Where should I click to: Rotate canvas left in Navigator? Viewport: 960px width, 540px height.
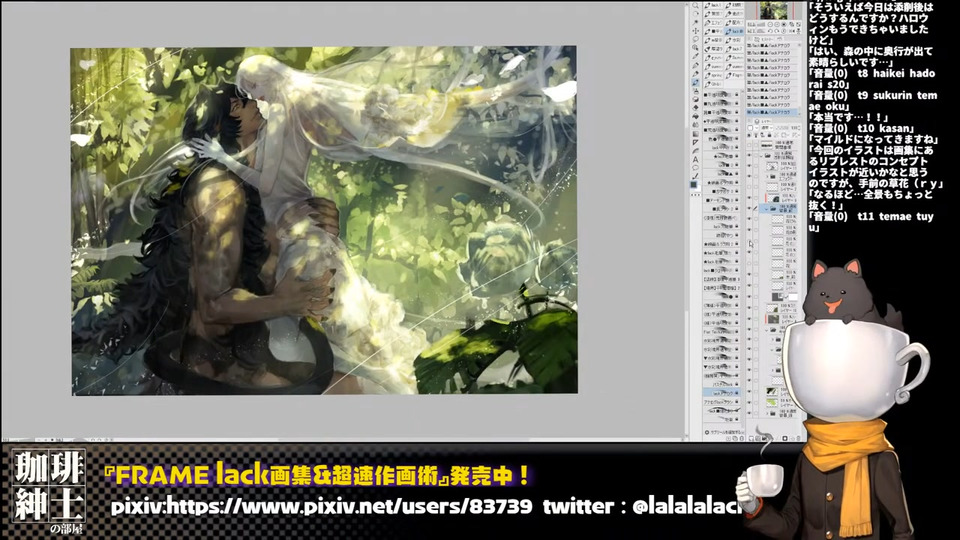click(x=770, y=31)
